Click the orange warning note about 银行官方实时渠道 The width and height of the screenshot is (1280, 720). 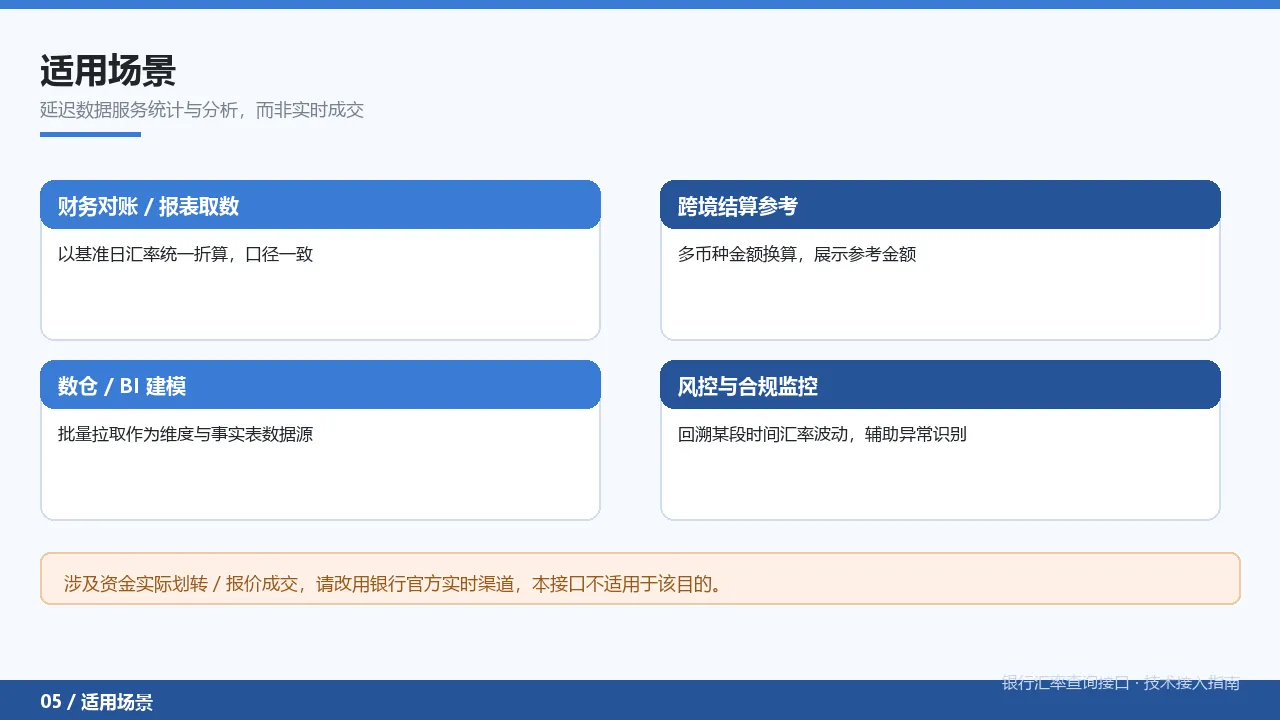coord(640,579)
